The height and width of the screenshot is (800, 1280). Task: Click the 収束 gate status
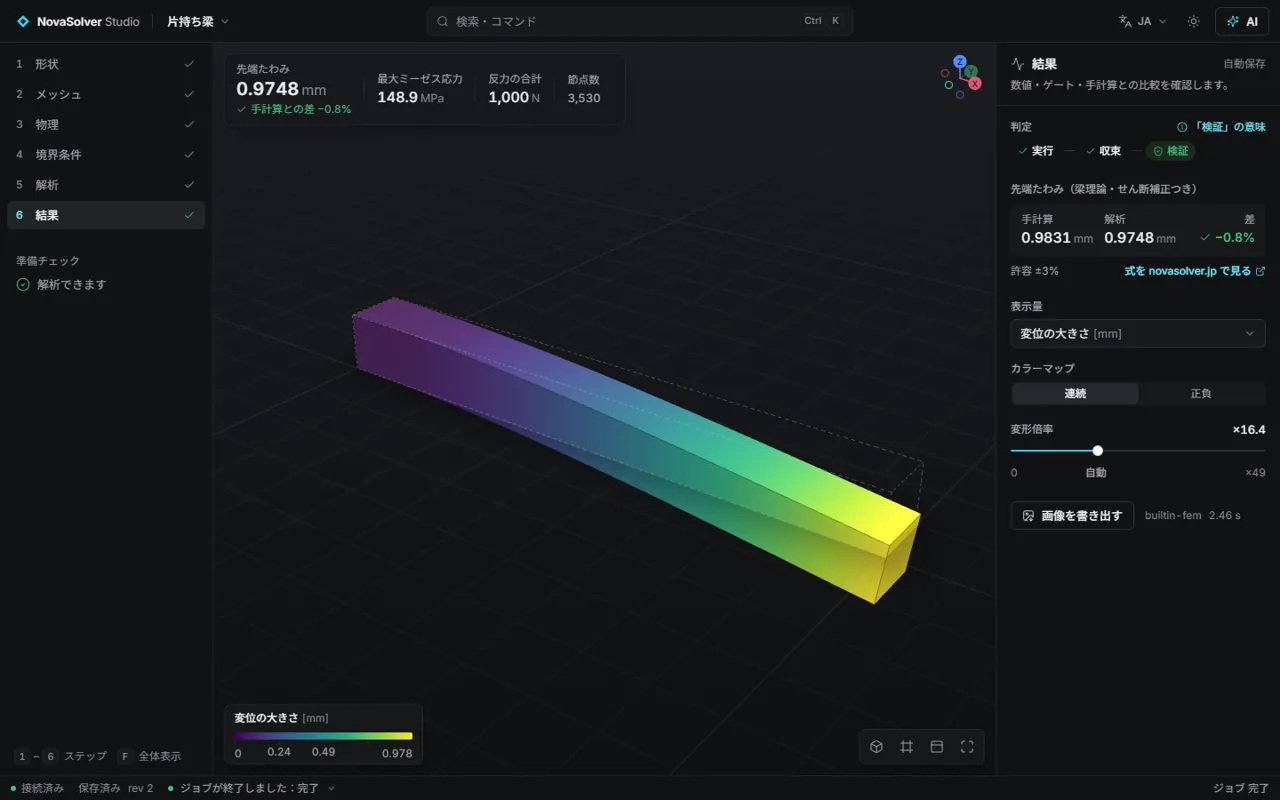(1103, 151)
